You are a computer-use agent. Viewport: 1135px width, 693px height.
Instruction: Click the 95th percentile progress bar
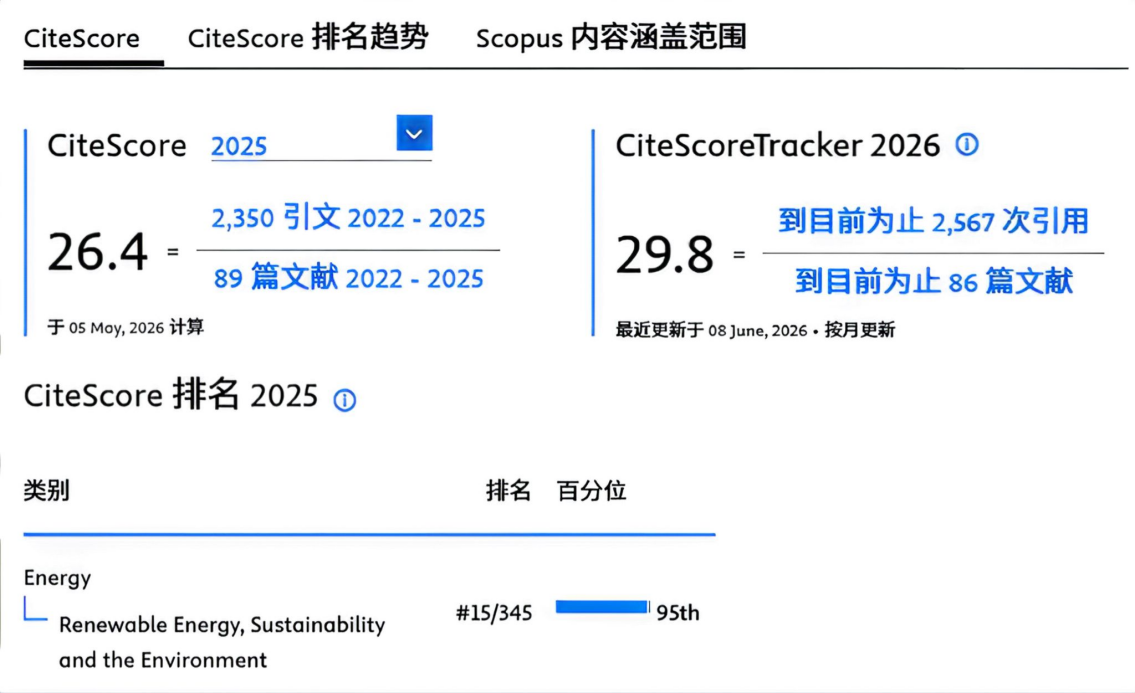pos(602,607)
